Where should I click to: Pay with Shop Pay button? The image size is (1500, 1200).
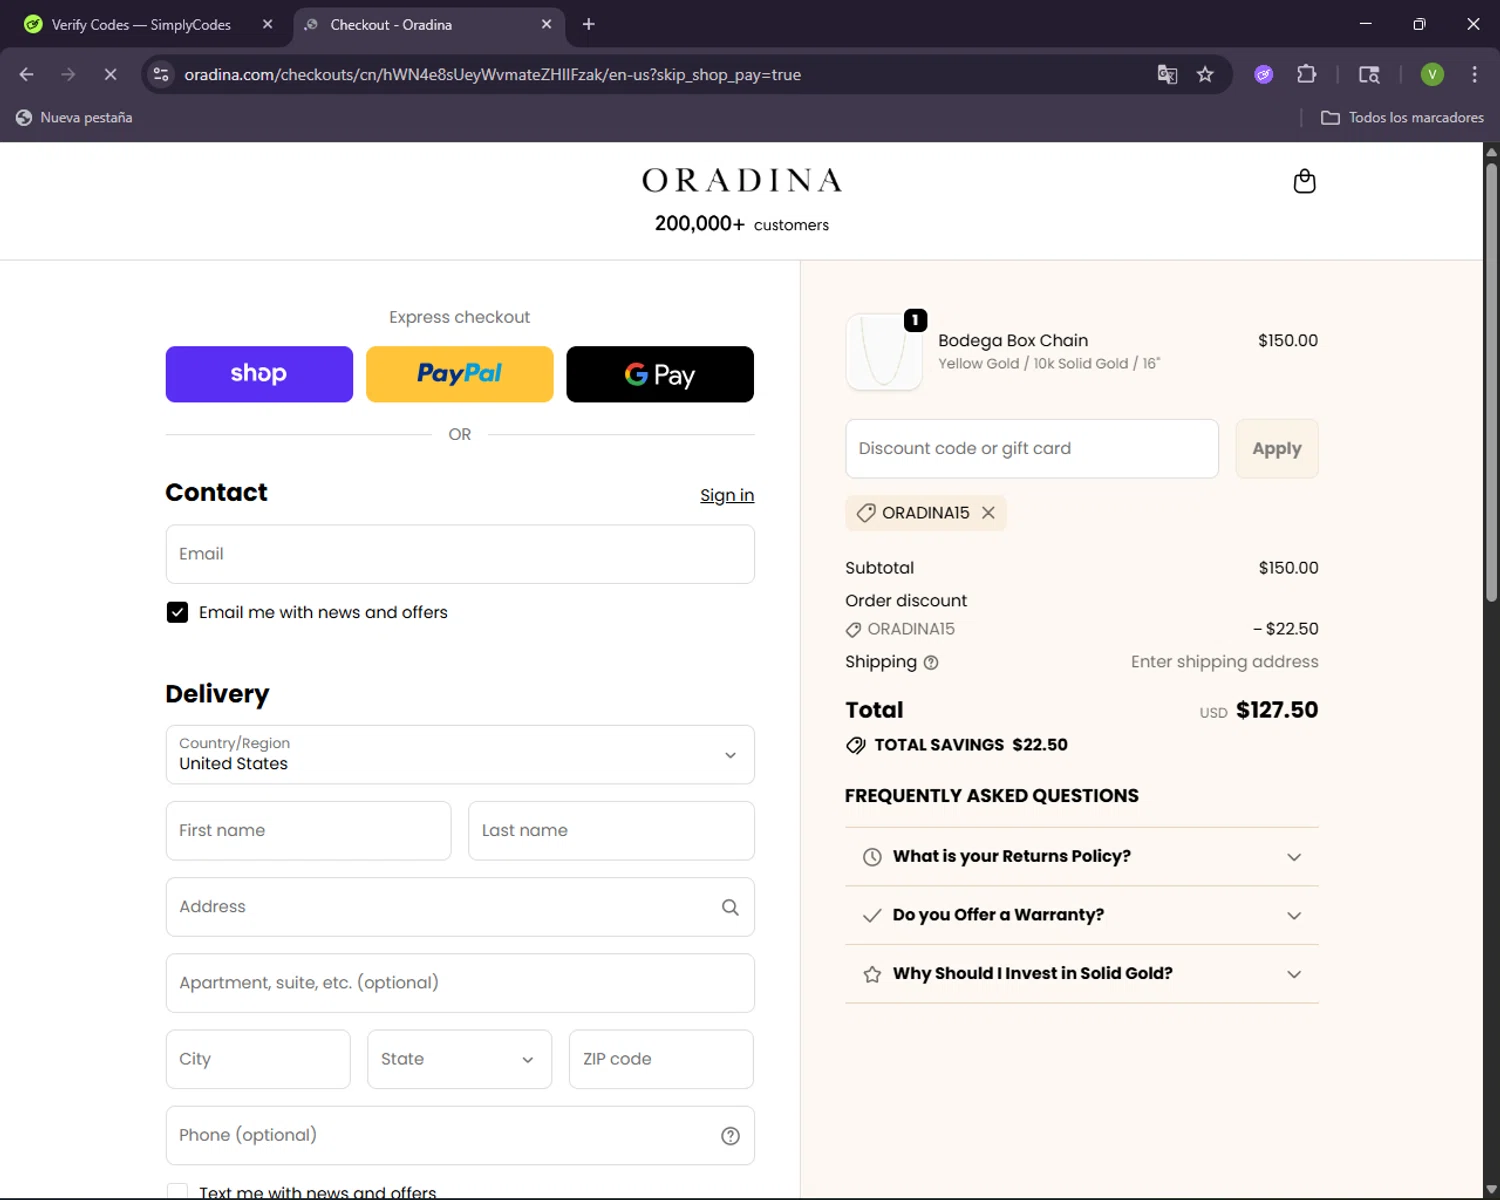(x=259, y=375)
